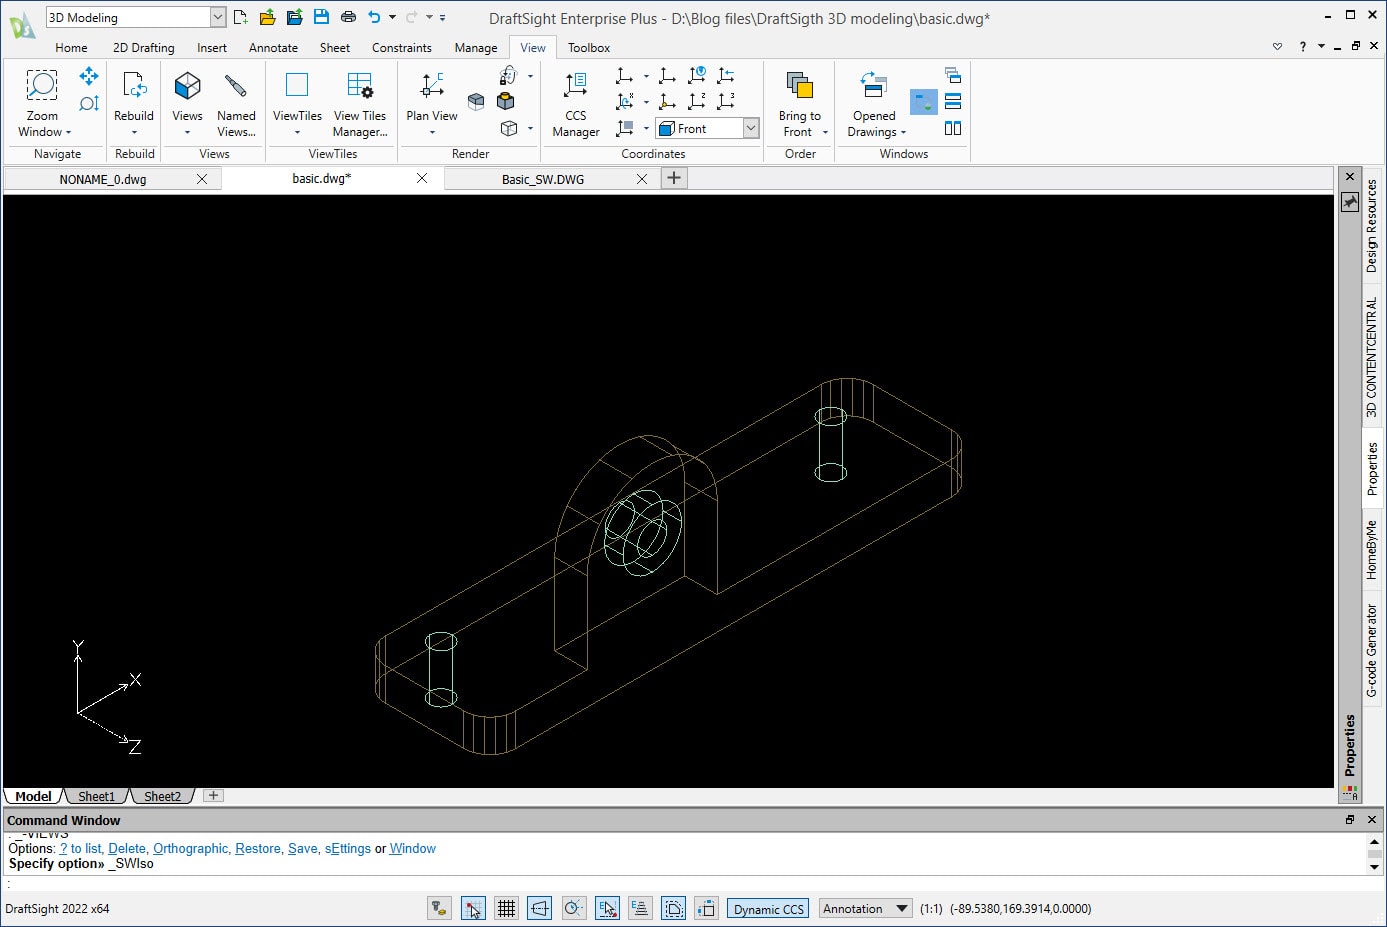This screenshot has height=927, width=1387.
Task: Click the Opened Drawings icon
Action: click(x=874, y=85)
